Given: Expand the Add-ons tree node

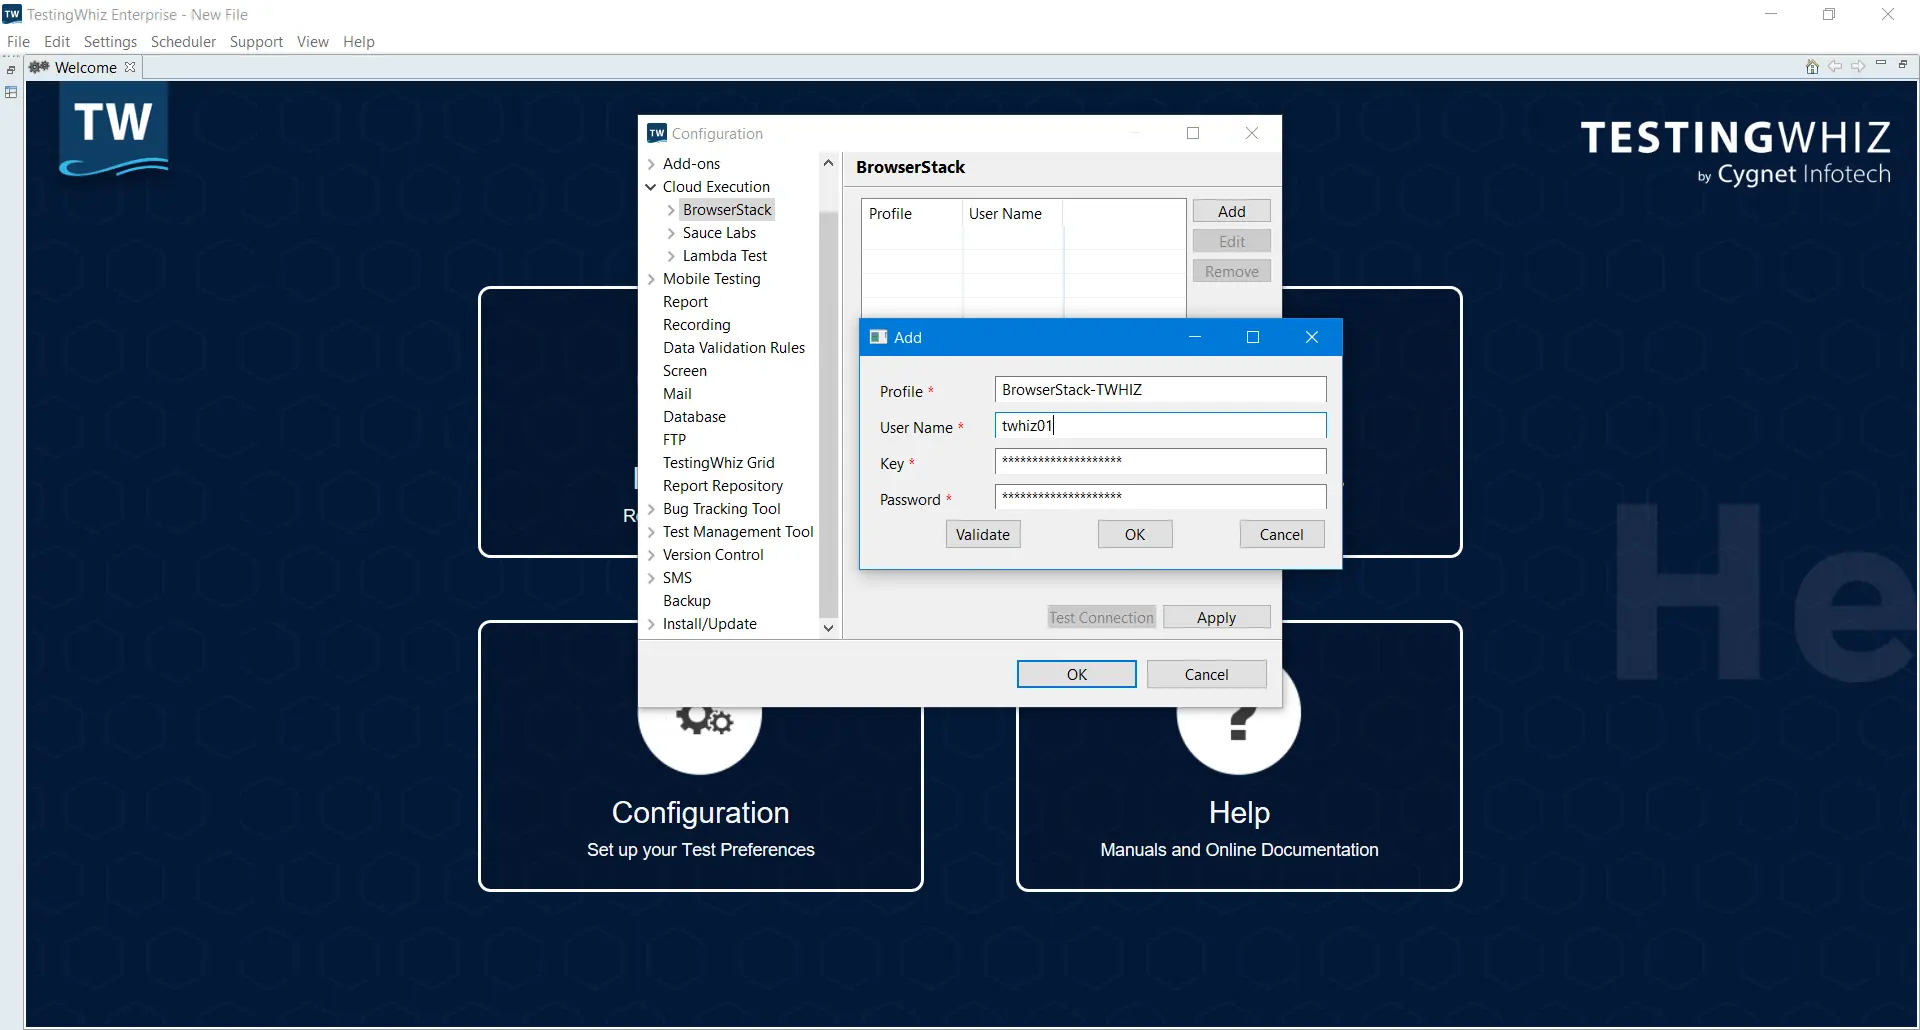Looking at the screenshot, I should click(651, 164).
